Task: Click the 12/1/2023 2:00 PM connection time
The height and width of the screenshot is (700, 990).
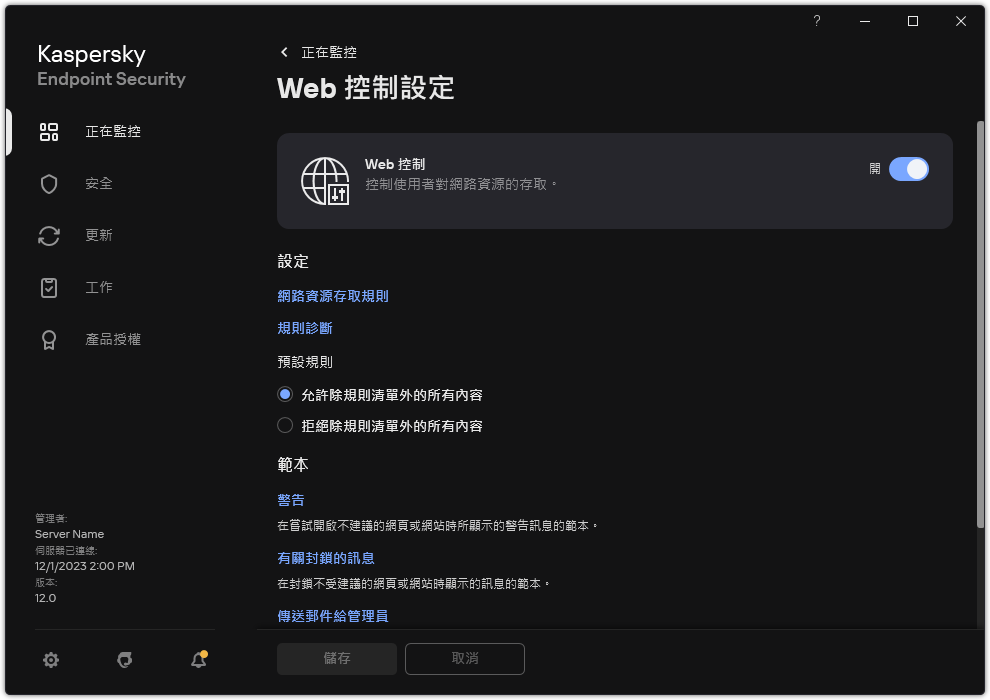Action: coord(85,566)
